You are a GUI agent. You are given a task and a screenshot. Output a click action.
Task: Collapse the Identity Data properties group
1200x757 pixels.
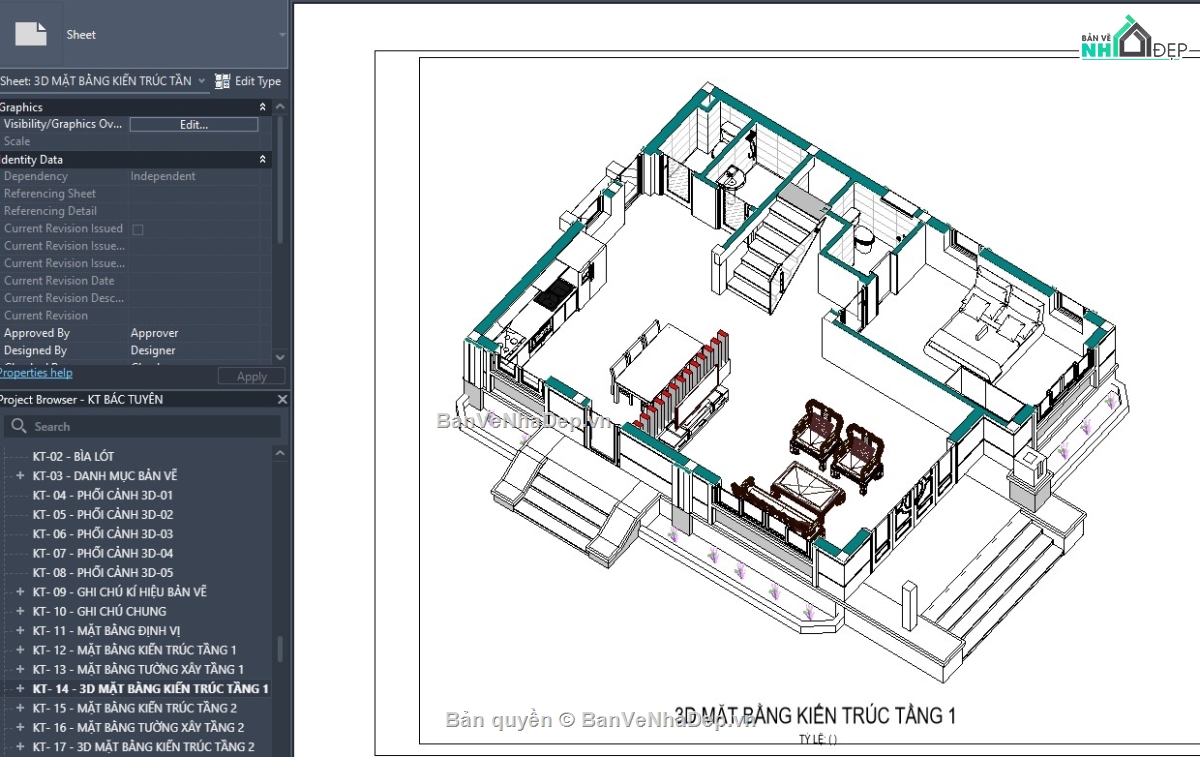[x=263, y=159]
